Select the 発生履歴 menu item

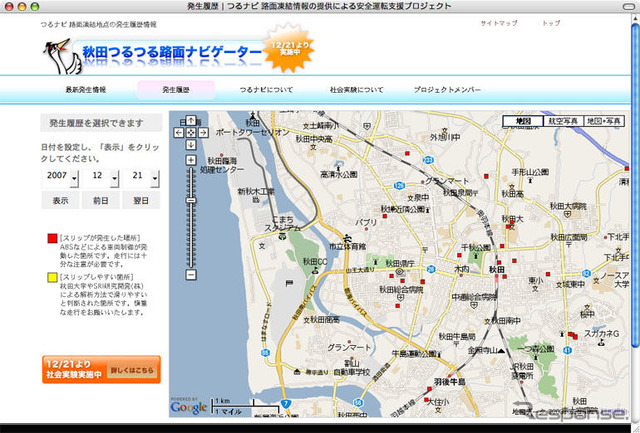pos(176,90)
